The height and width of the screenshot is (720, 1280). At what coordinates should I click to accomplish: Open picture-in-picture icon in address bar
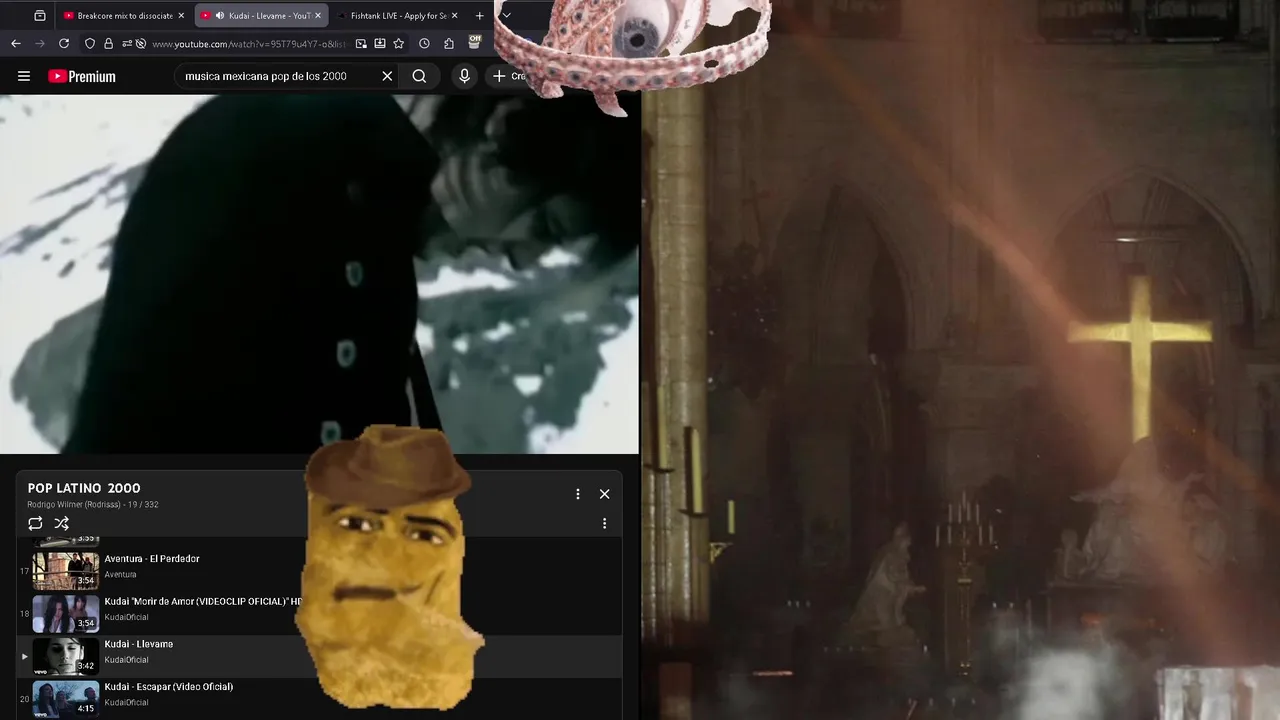[x=361, y=44]
